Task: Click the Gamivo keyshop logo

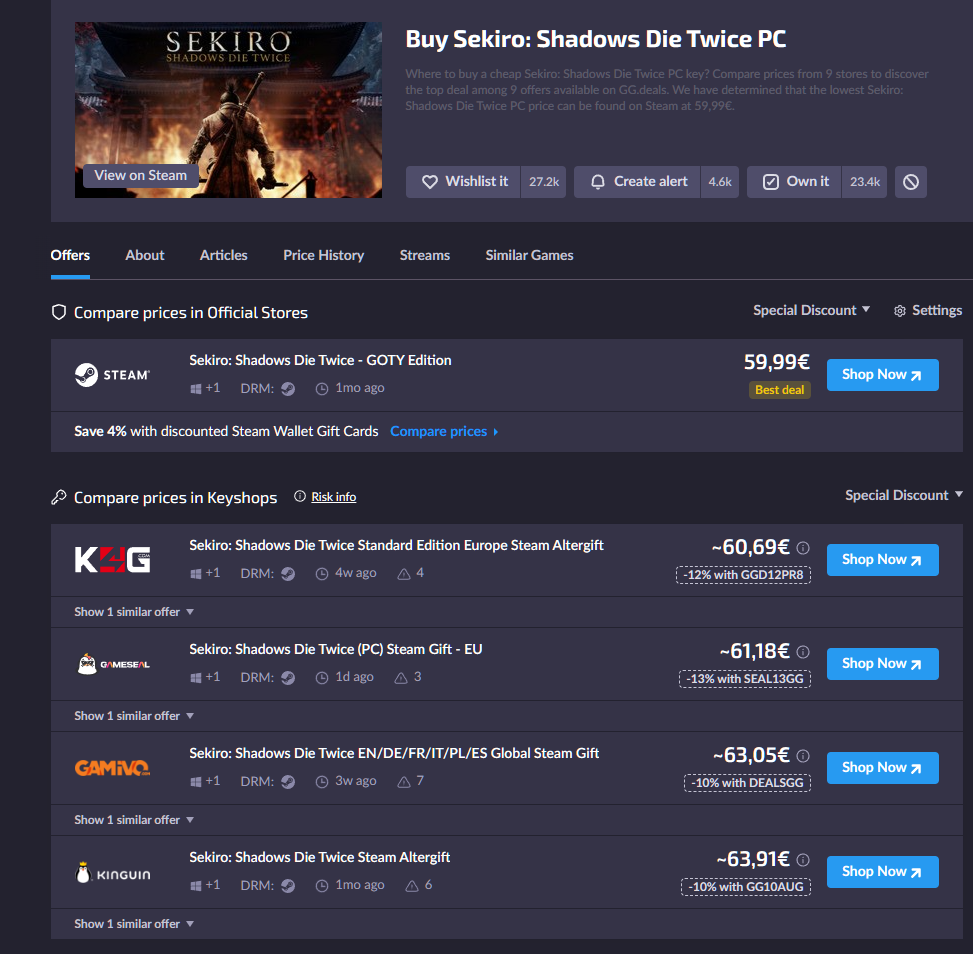Action: [112, 768]
